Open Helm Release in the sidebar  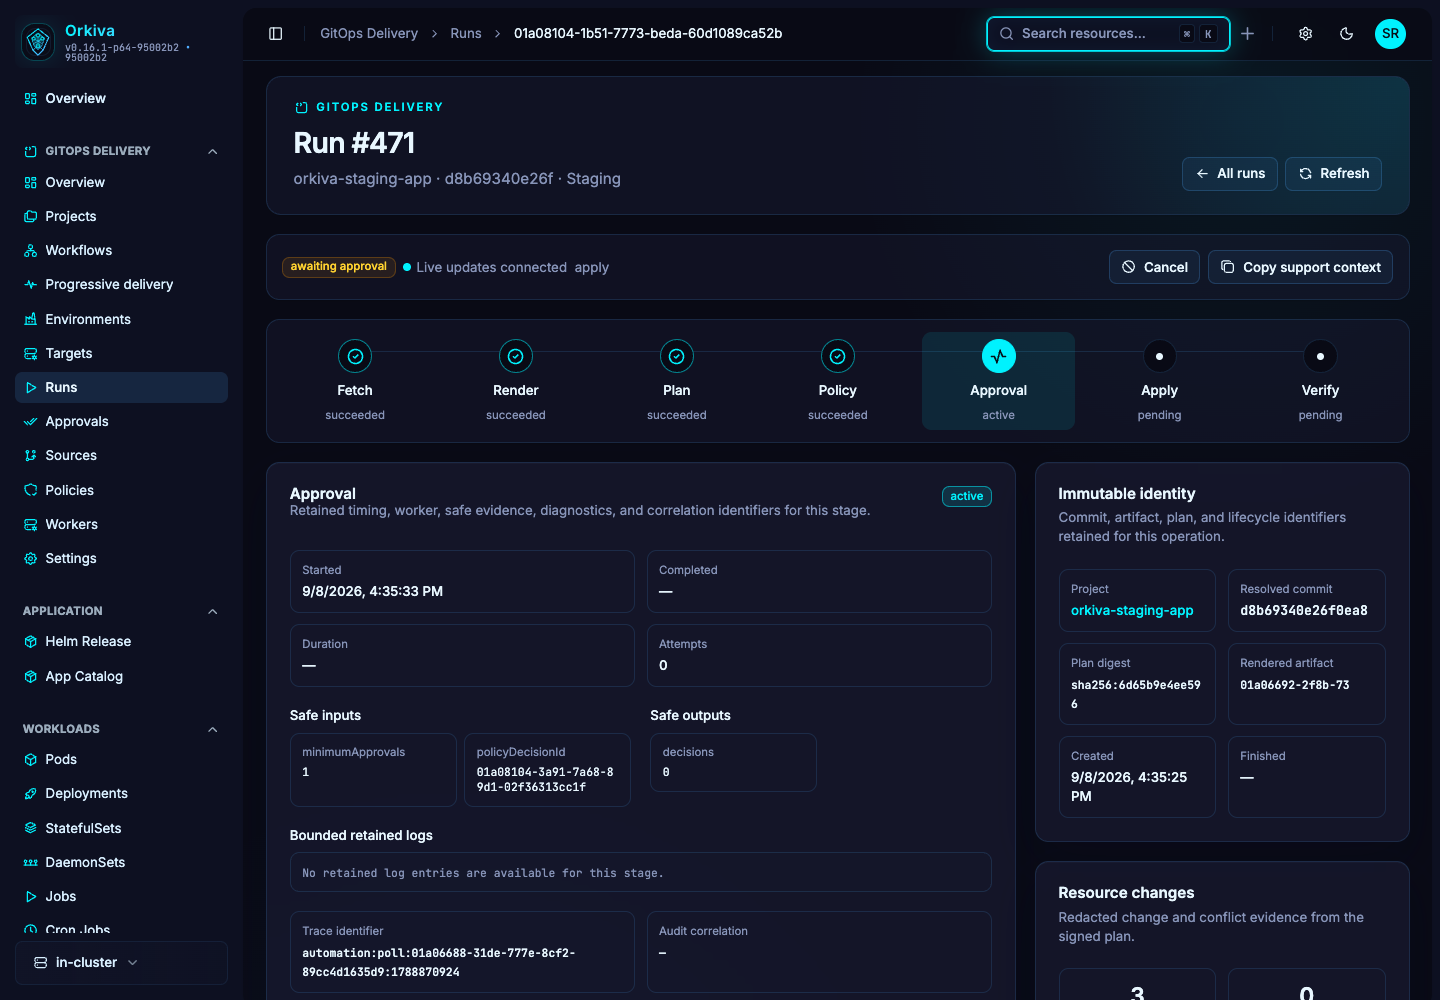point(121,642)
